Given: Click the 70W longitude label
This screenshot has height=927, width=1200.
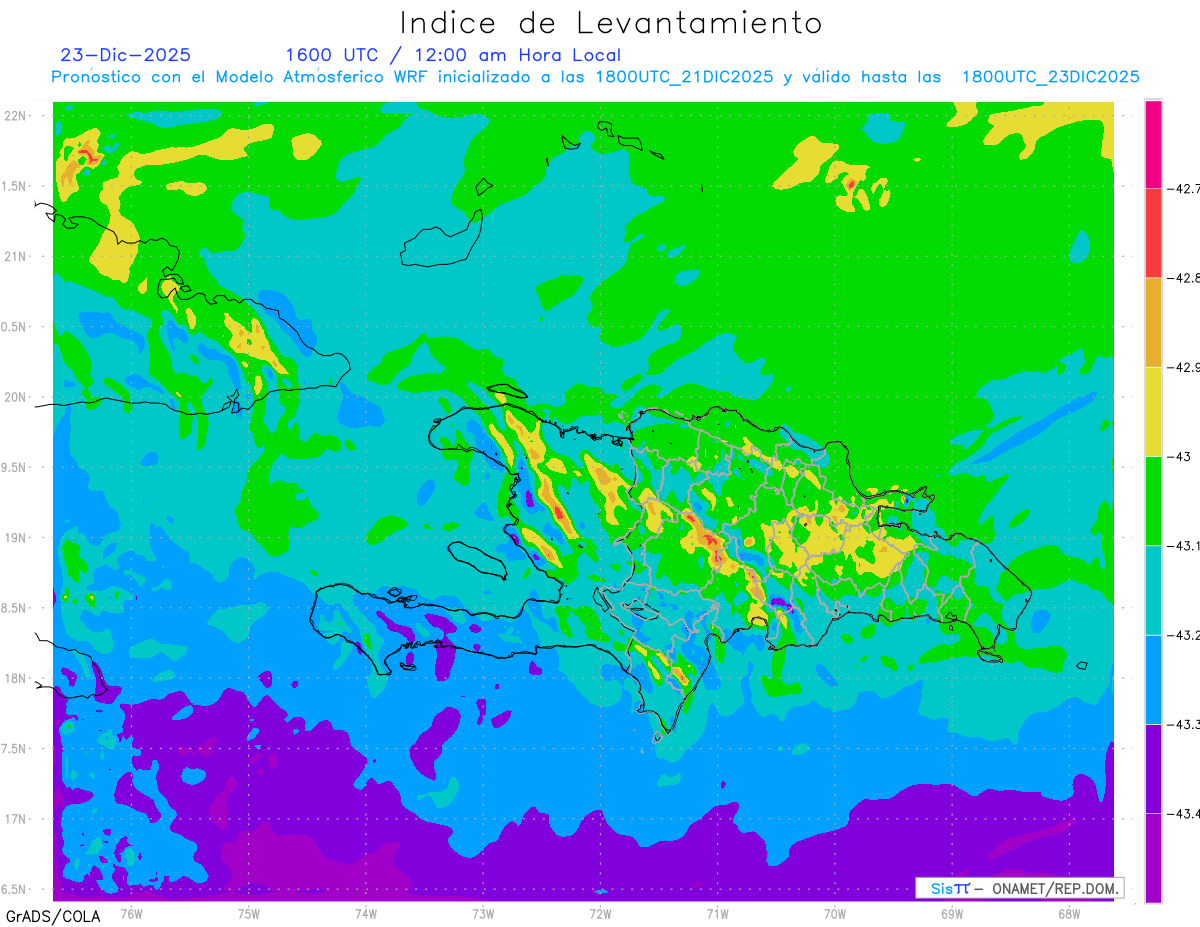Looking at the screenshot, I should coord(834,914).
